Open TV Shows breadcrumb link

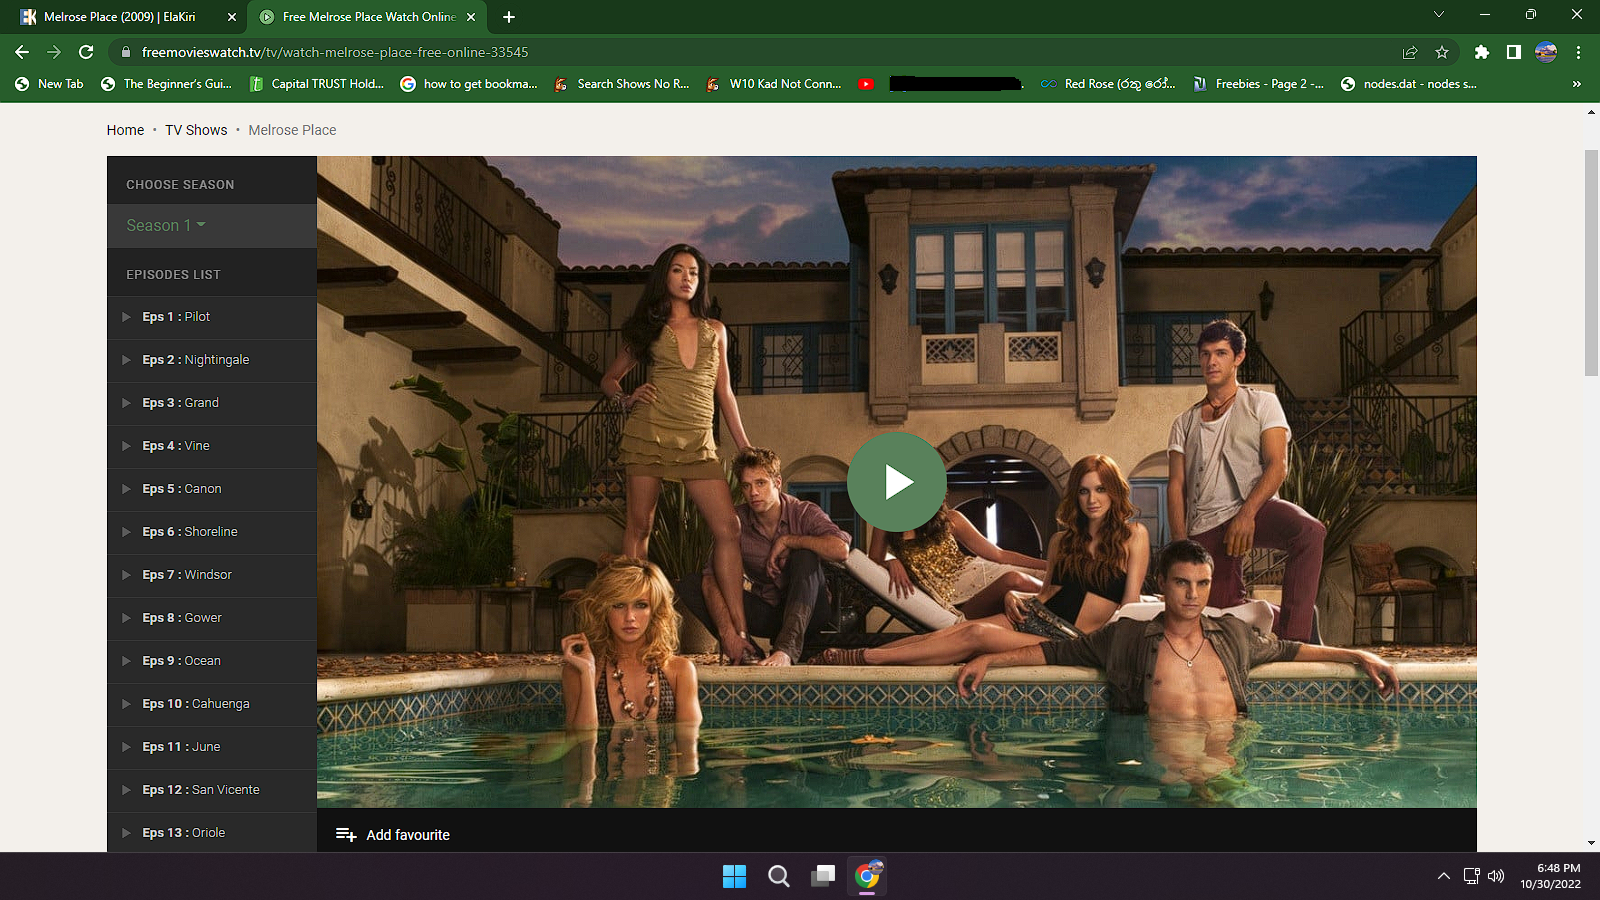[x=196, y=130]
